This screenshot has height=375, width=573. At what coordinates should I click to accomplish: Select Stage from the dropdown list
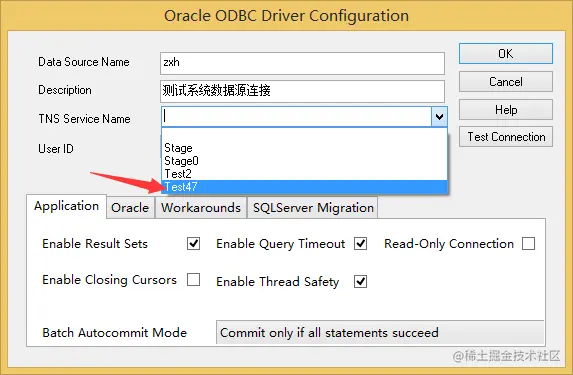click(304, 148)
